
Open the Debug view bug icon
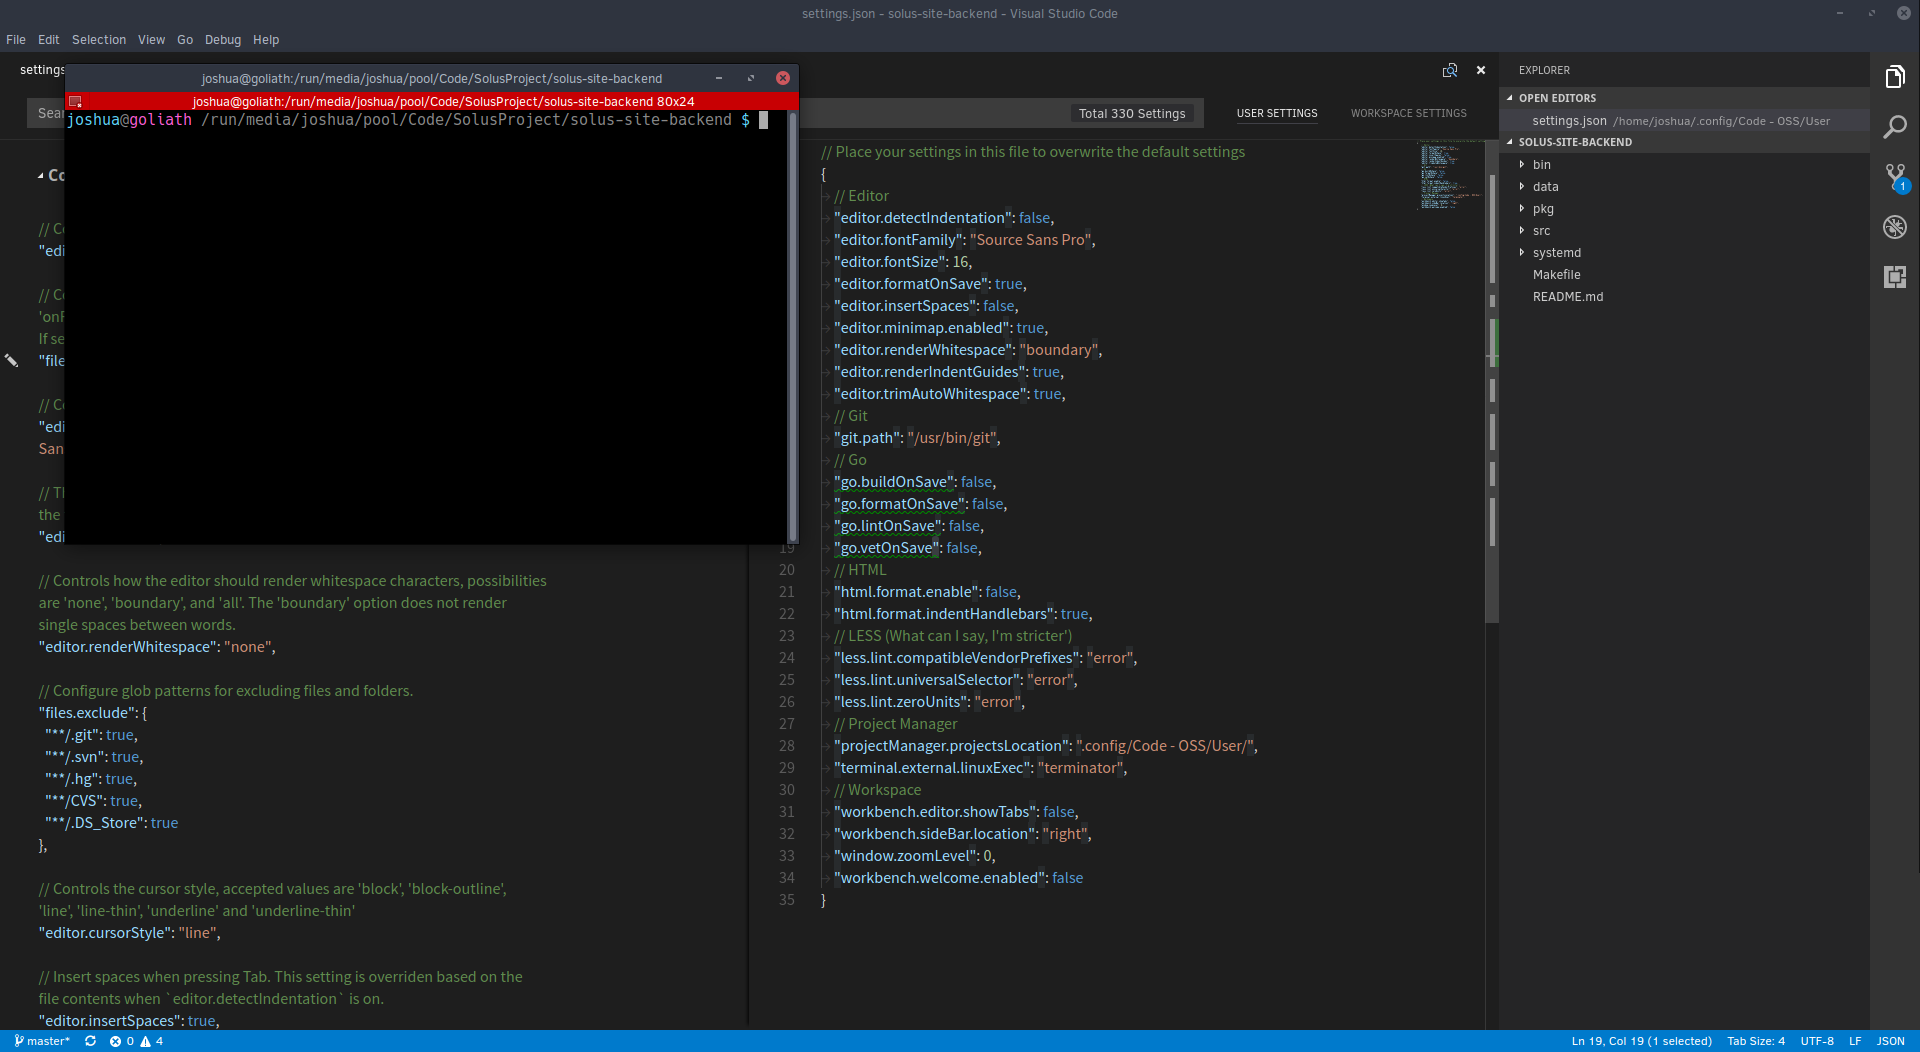[x=1895, y=227]
